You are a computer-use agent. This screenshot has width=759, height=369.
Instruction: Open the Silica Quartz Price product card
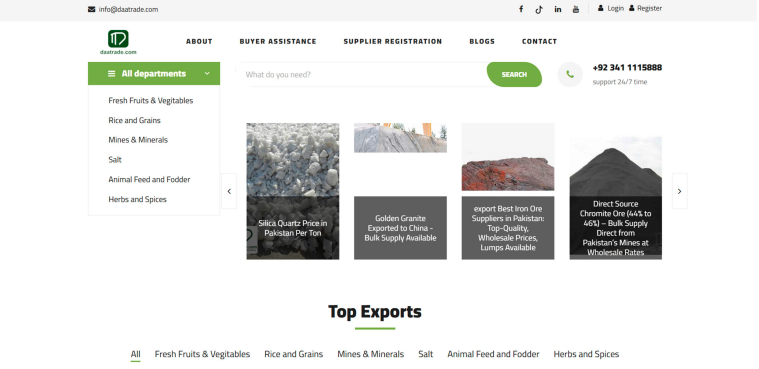pos(293,191)
